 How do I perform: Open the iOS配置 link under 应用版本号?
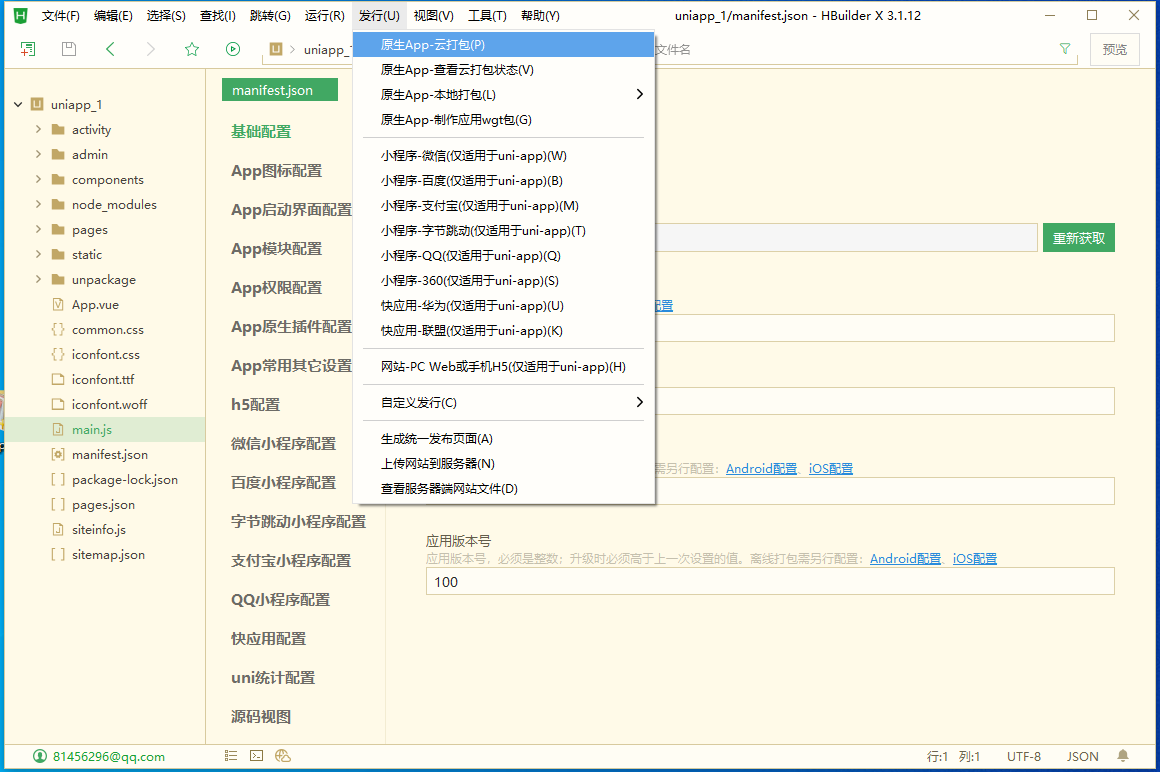tap(974, 559)
